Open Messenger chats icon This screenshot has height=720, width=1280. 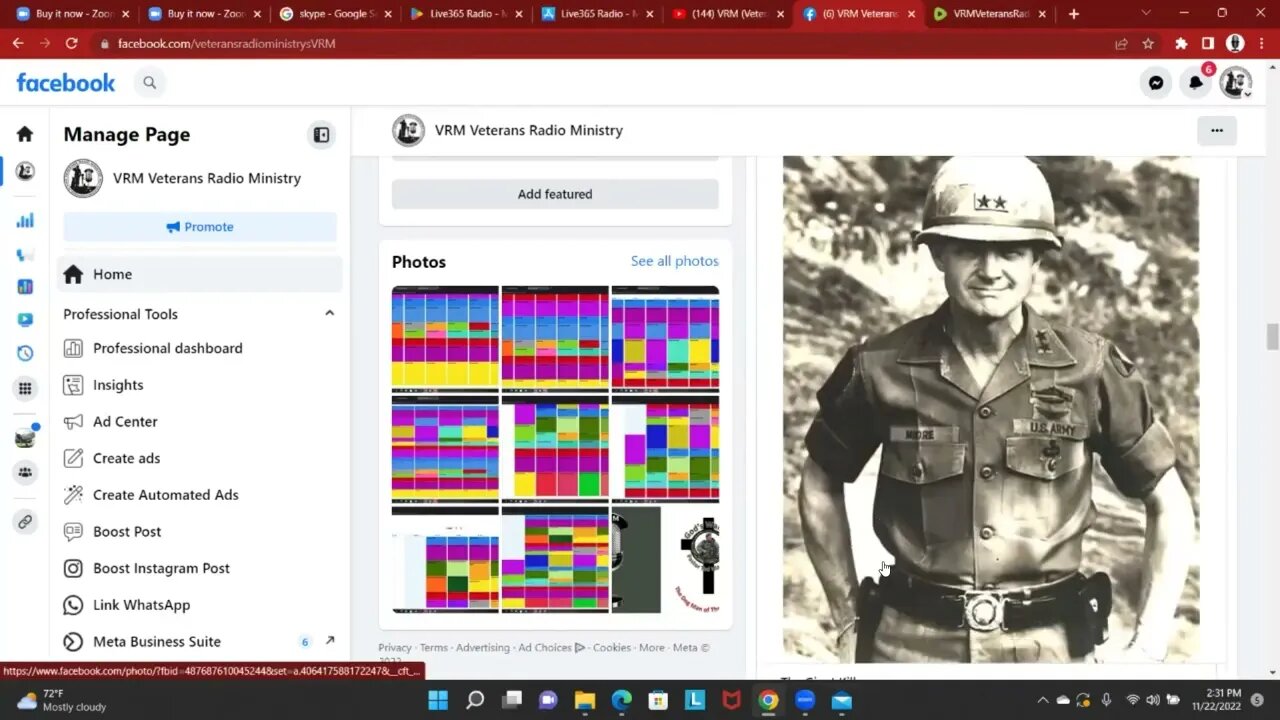pos(1156,83)
